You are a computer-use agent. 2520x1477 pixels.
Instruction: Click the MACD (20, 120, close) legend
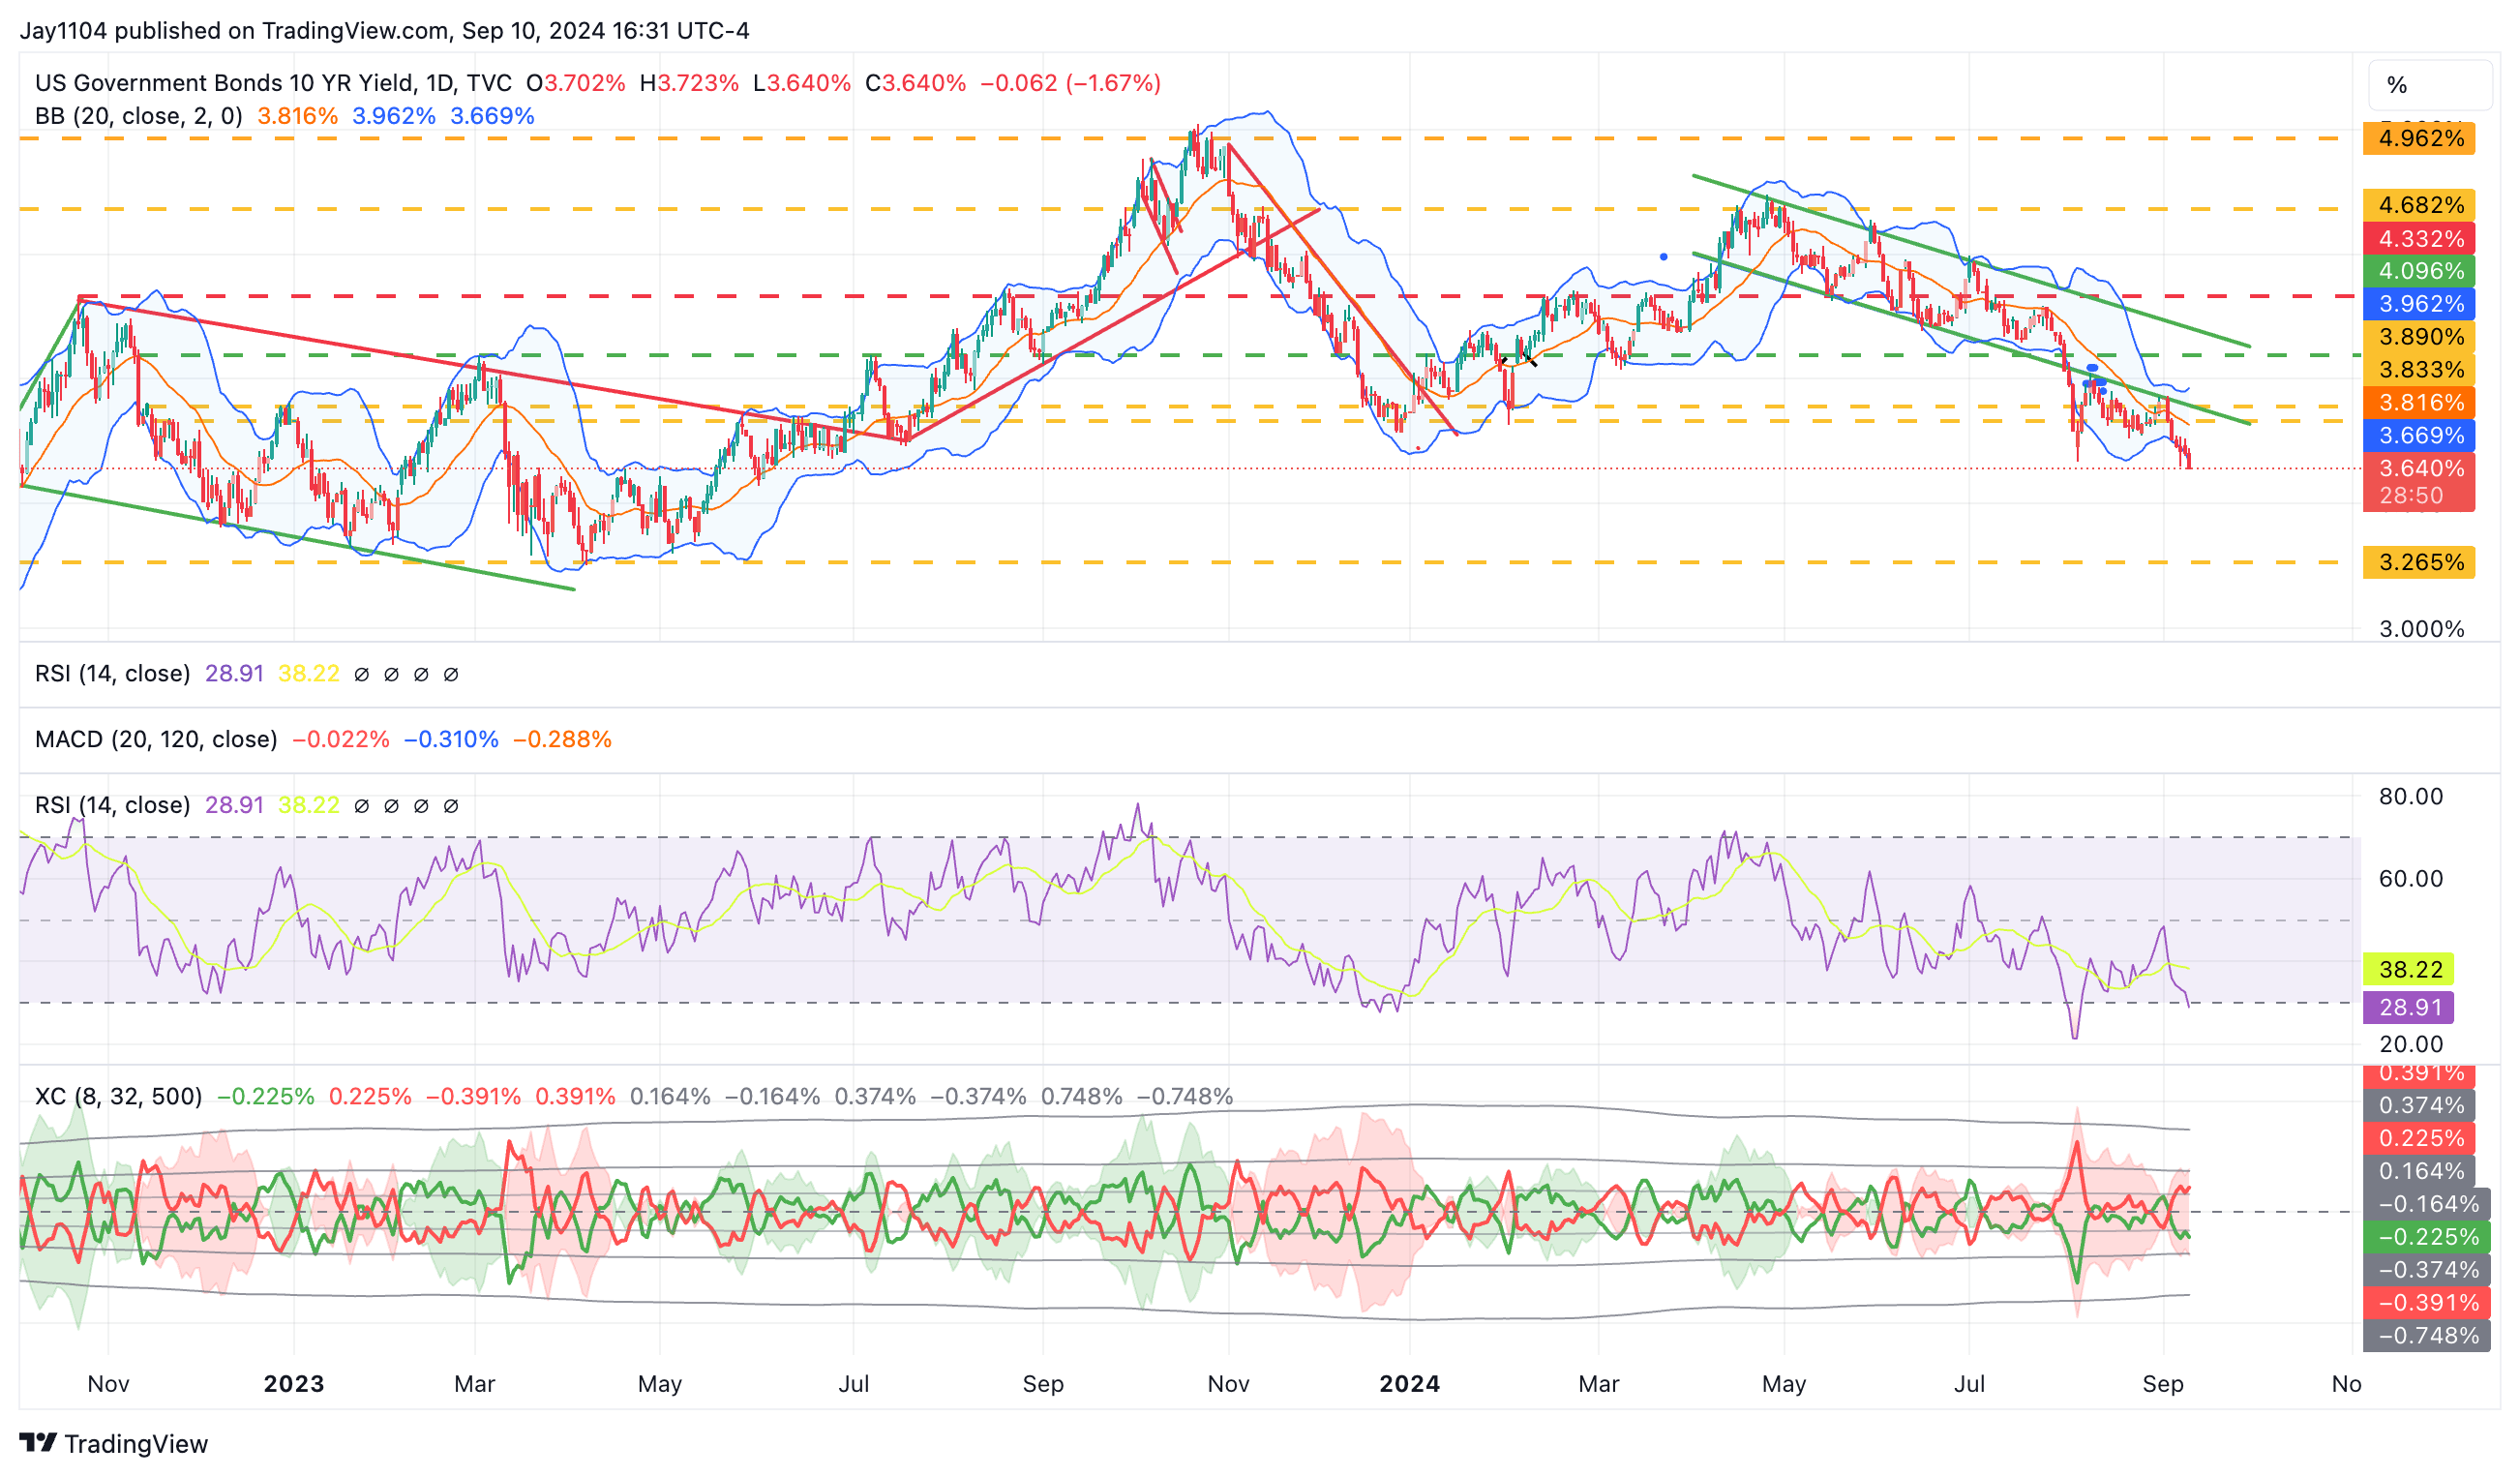tap(156, 740)
